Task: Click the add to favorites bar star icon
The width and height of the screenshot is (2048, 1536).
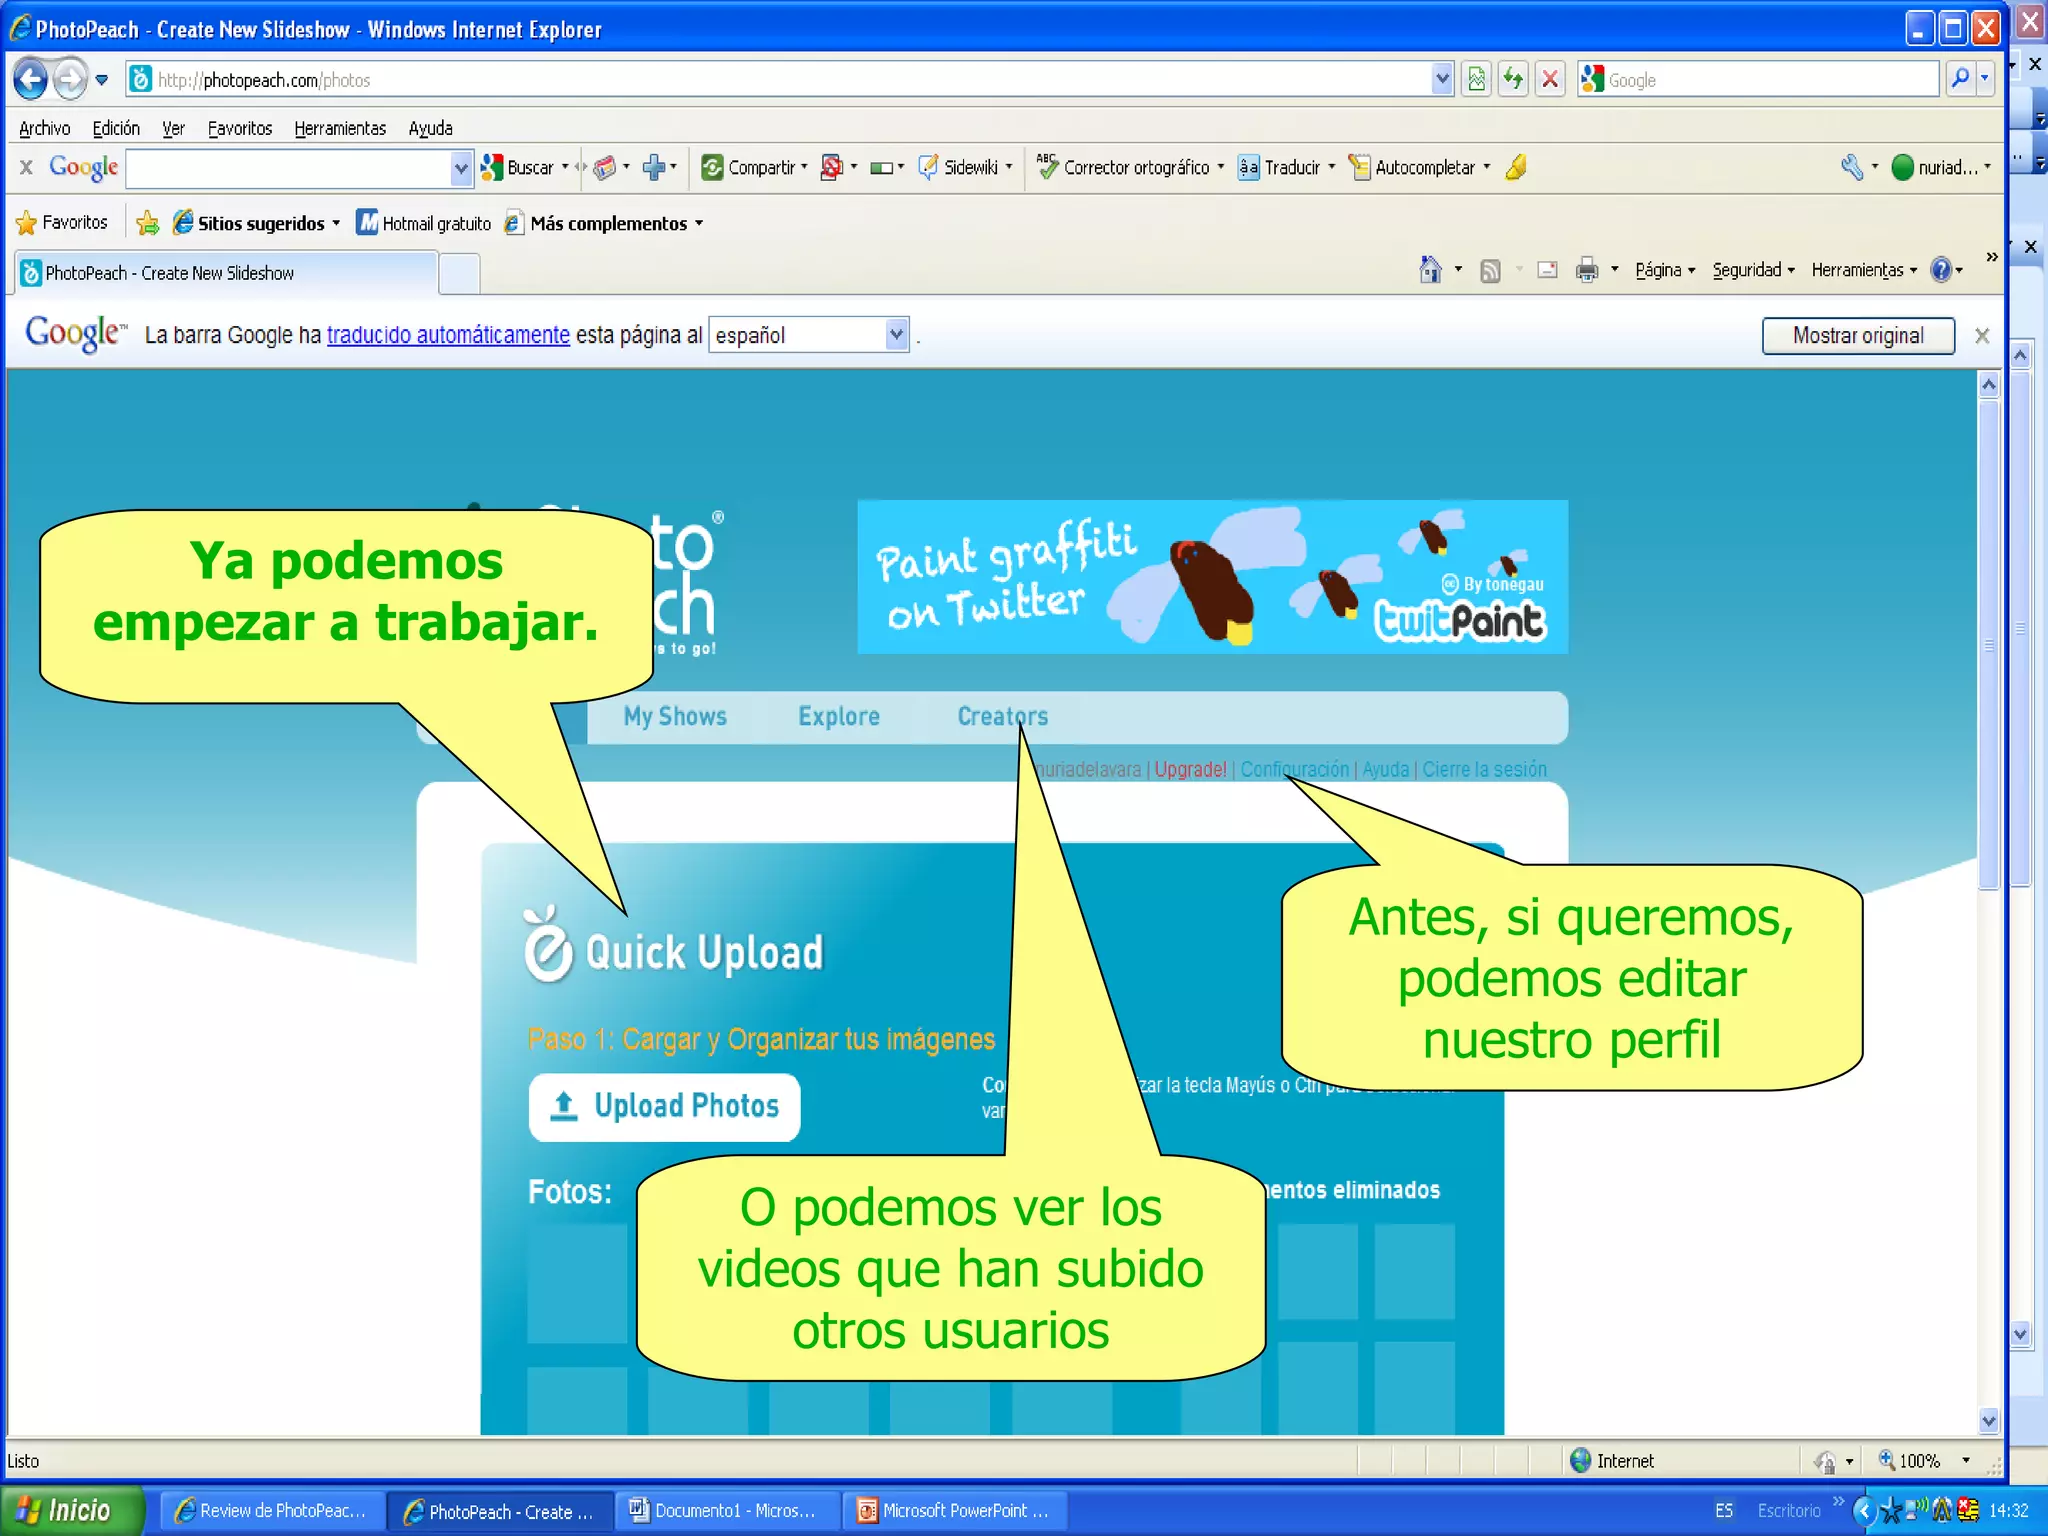Action: tap(147, 223)
